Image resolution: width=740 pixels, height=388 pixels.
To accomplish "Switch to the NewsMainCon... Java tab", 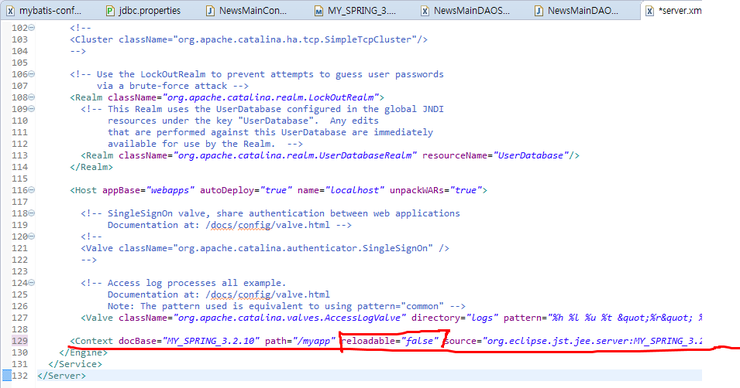I will [x=246, y=10].
